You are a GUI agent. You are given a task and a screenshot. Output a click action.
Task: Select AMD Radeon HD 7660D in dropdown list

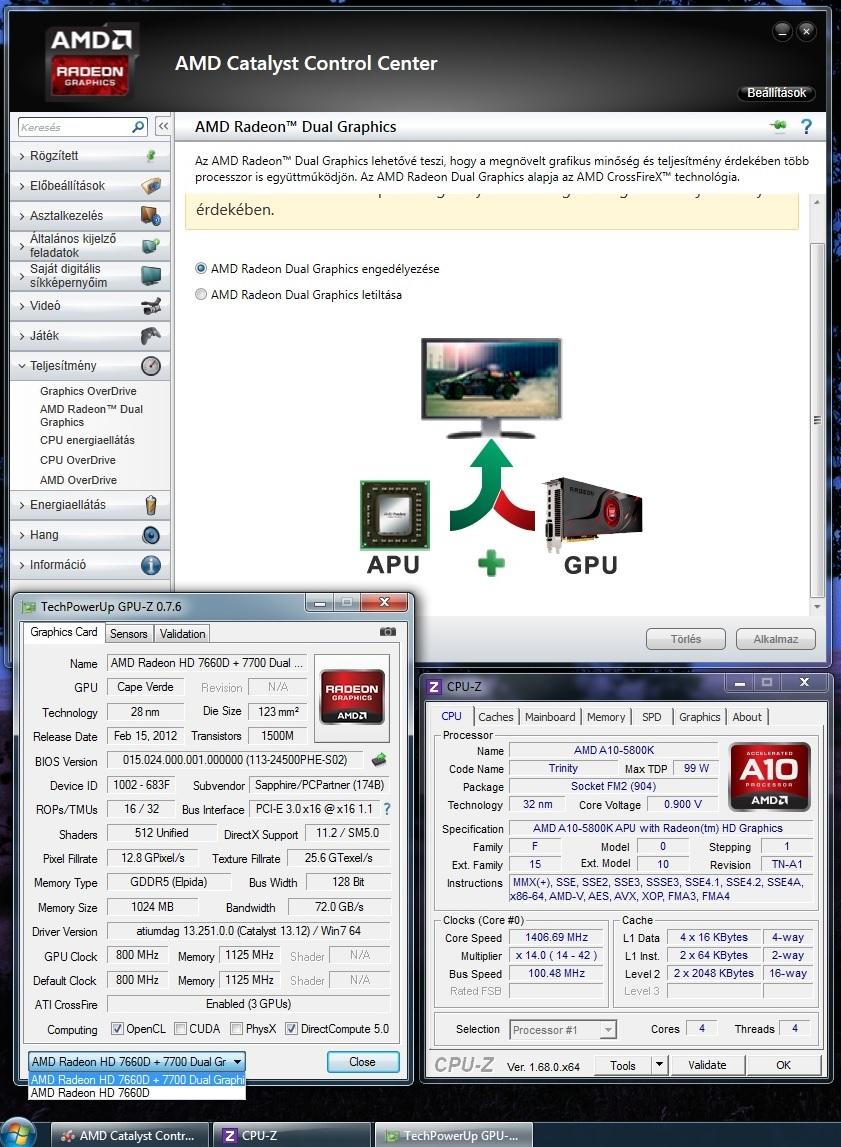pos(137,1092)
